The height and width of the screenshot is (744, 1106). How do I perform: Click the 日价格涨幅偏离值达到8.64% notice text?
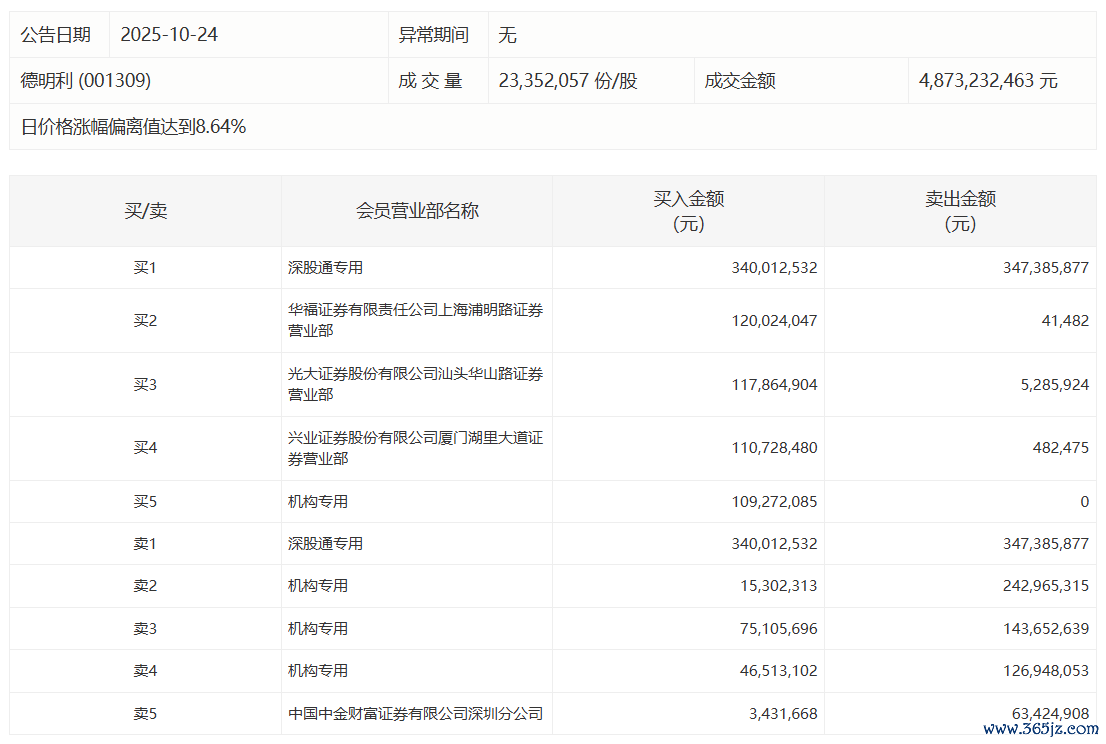(133, 127)
